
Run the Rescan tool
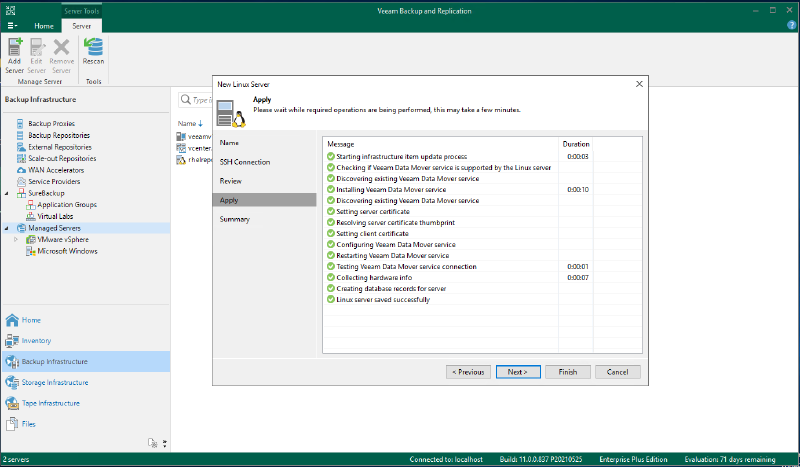coord(93,52)
